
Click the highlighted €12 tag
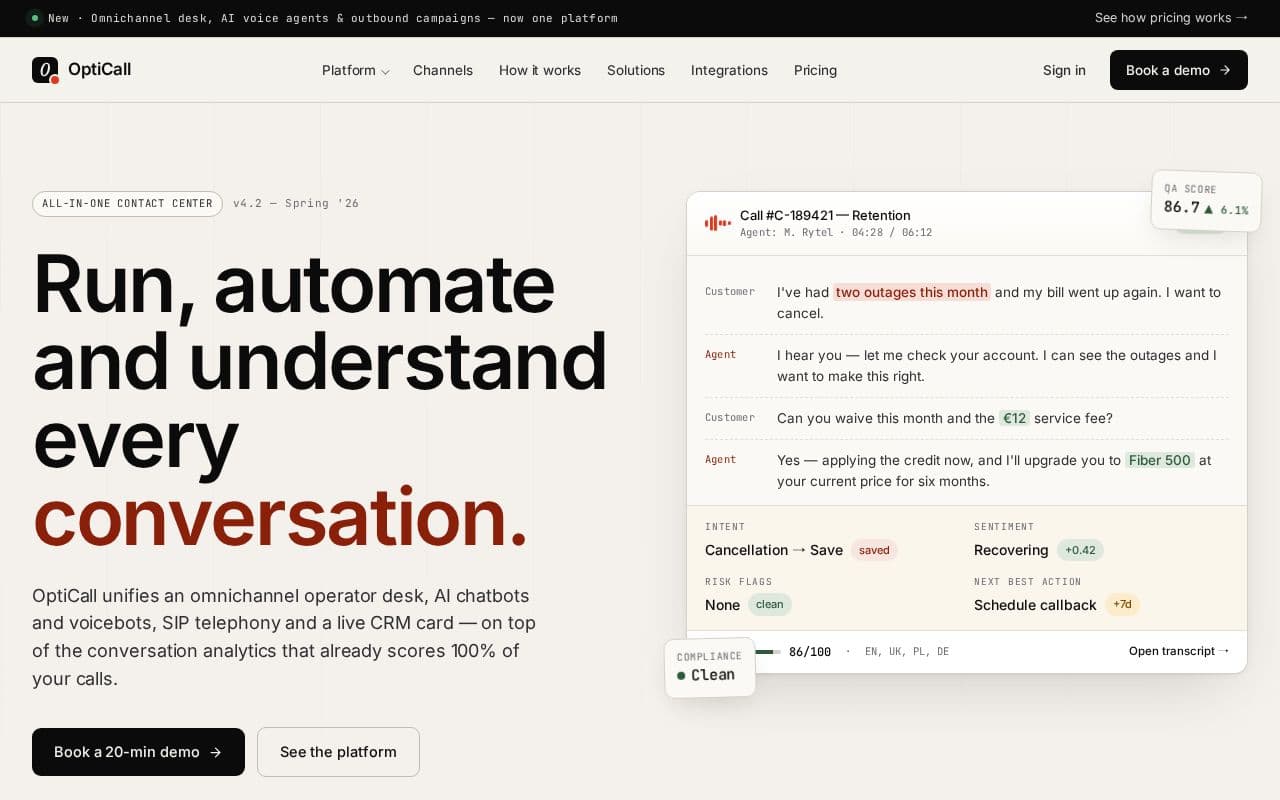1014,418
